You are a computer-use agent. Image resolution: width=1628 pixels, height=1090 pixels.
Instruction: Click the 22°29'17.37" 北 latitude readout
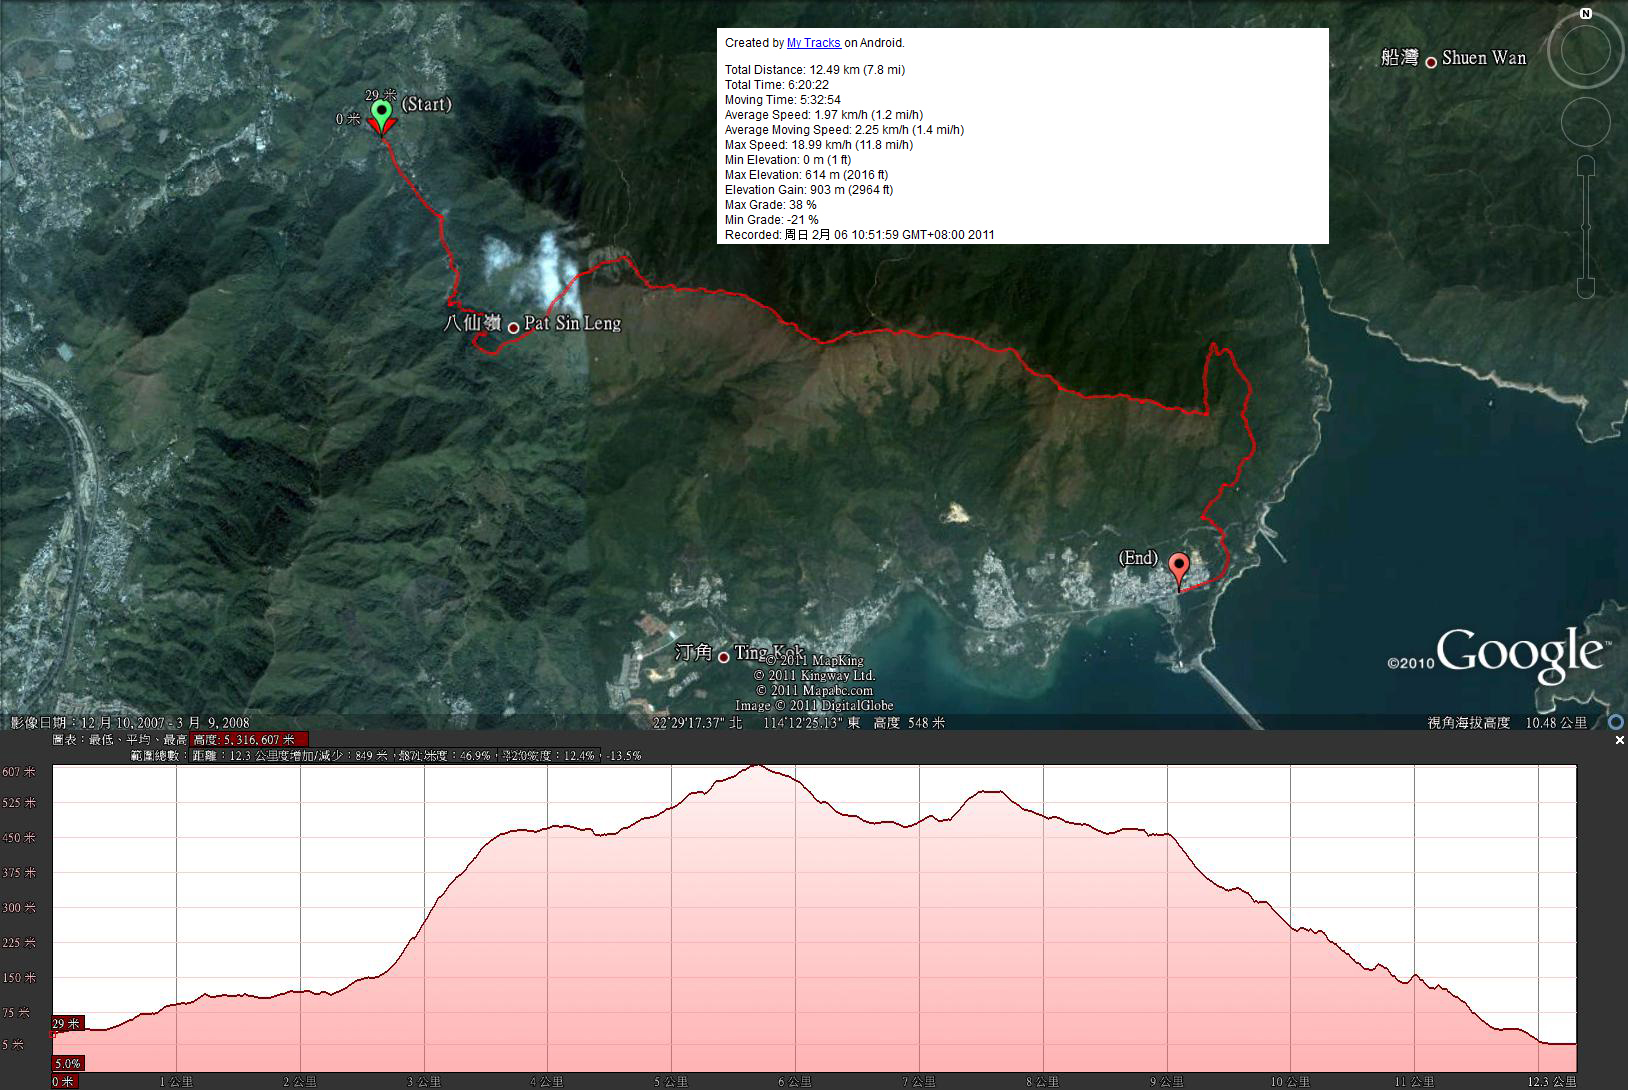tap(697, 722)
